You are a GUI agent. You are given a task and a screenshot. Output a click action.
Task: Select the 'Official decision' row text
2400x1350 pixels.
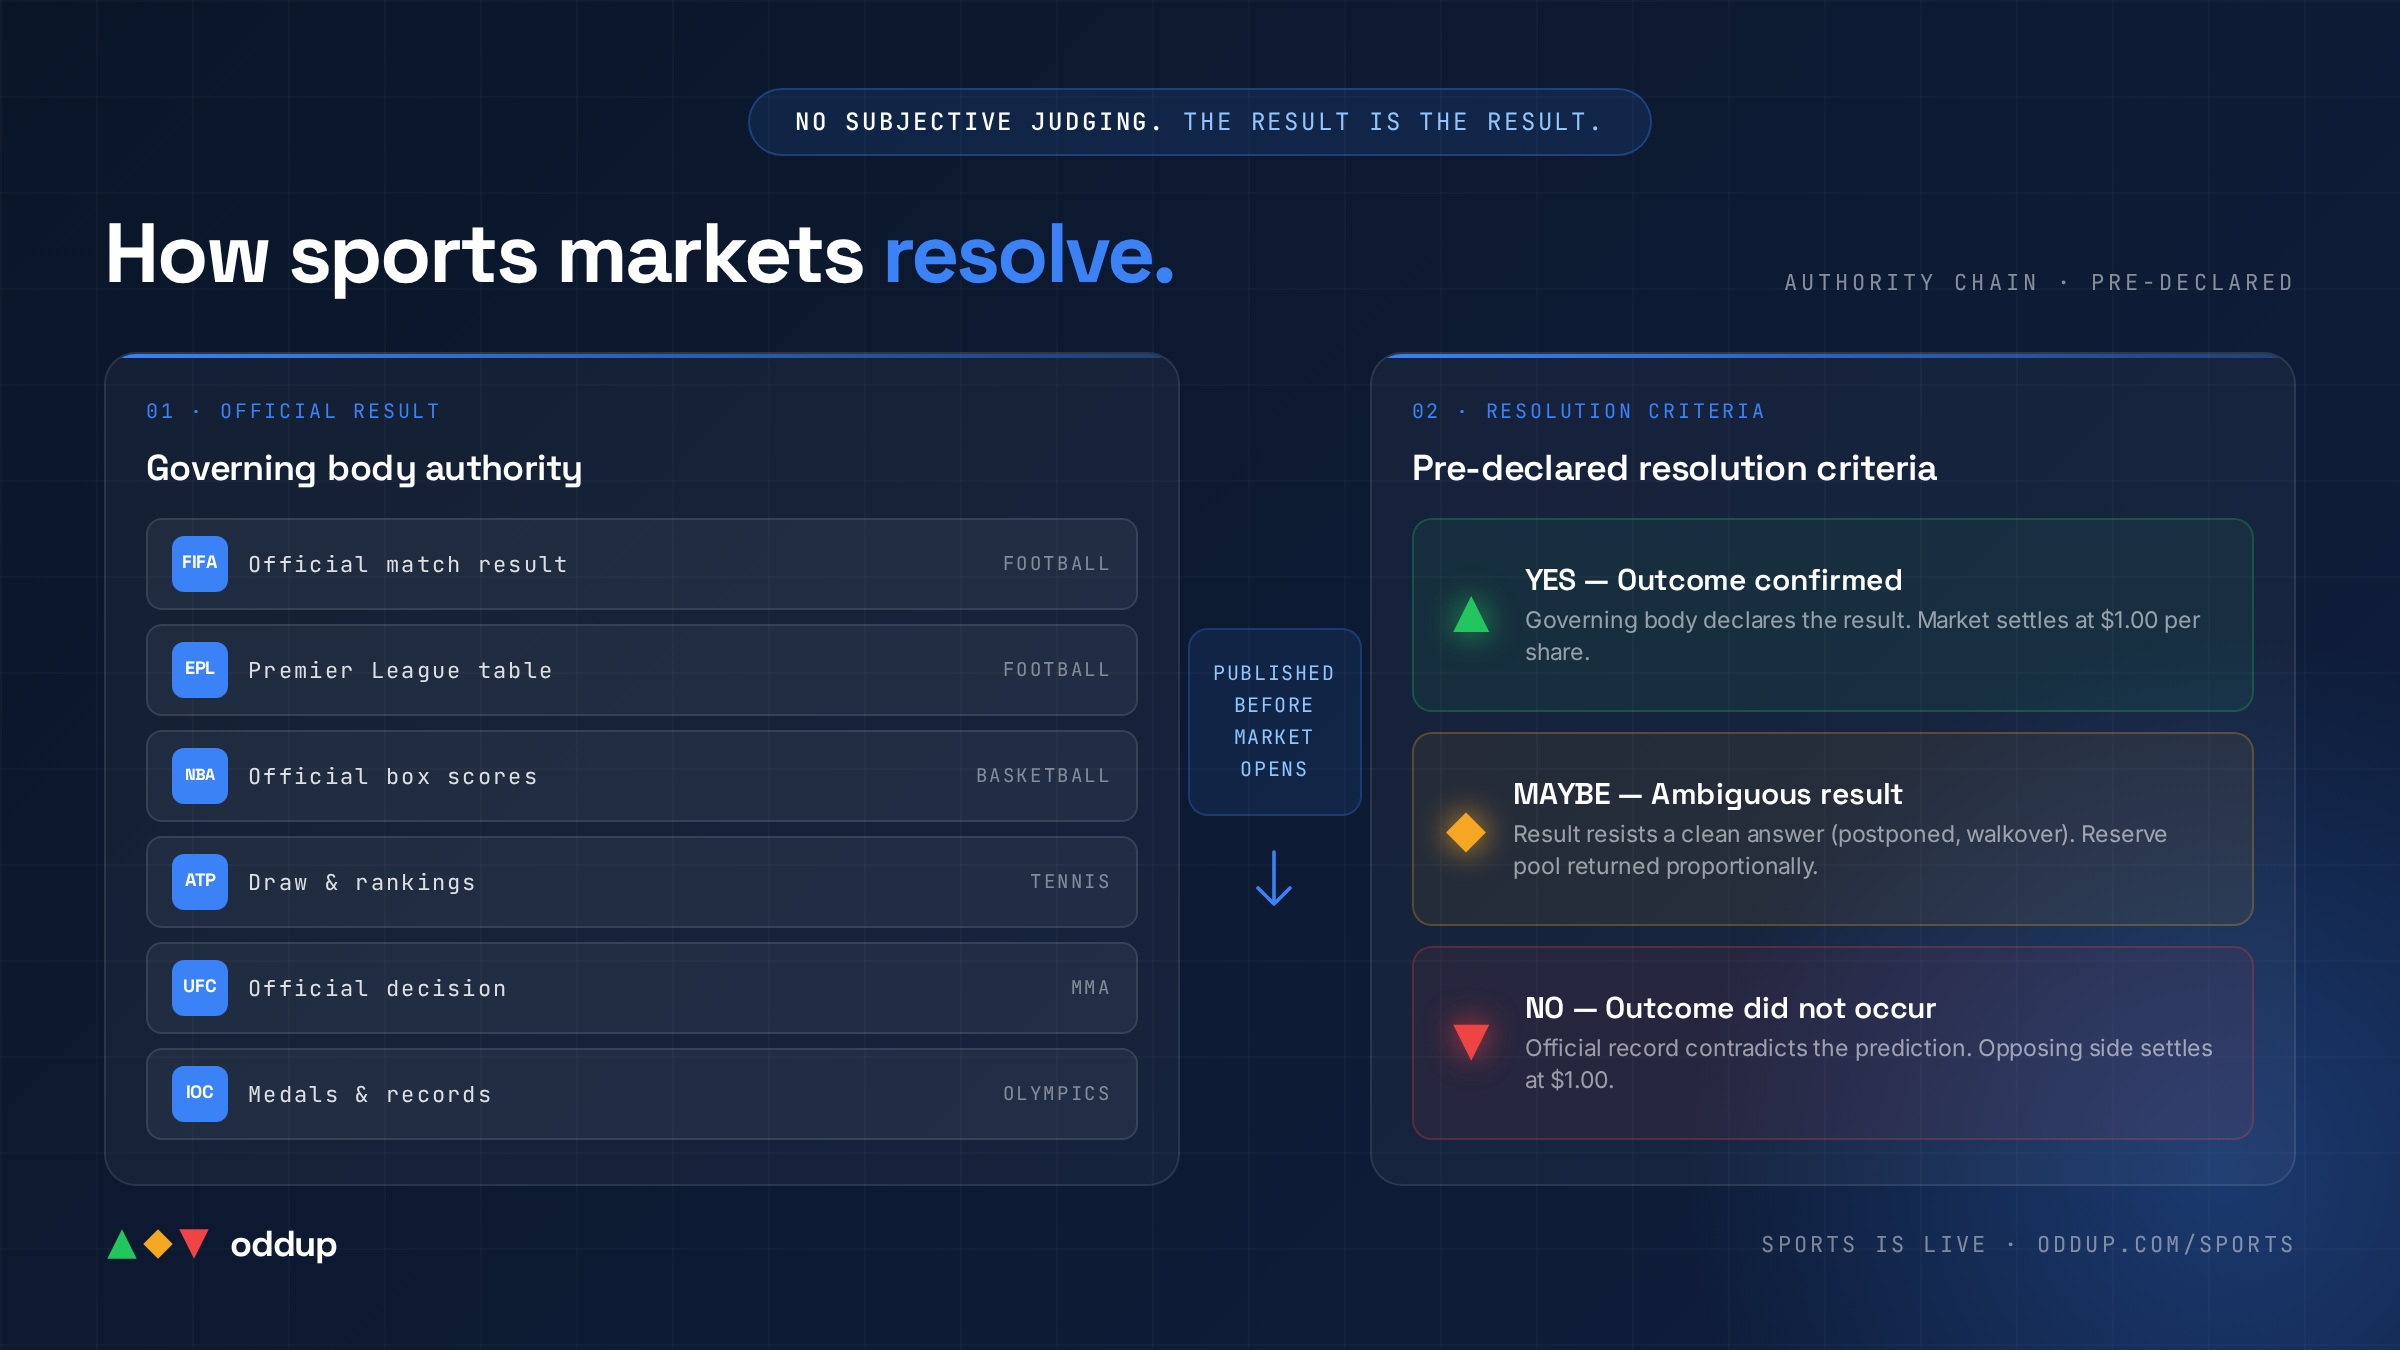tap(377, 989)
